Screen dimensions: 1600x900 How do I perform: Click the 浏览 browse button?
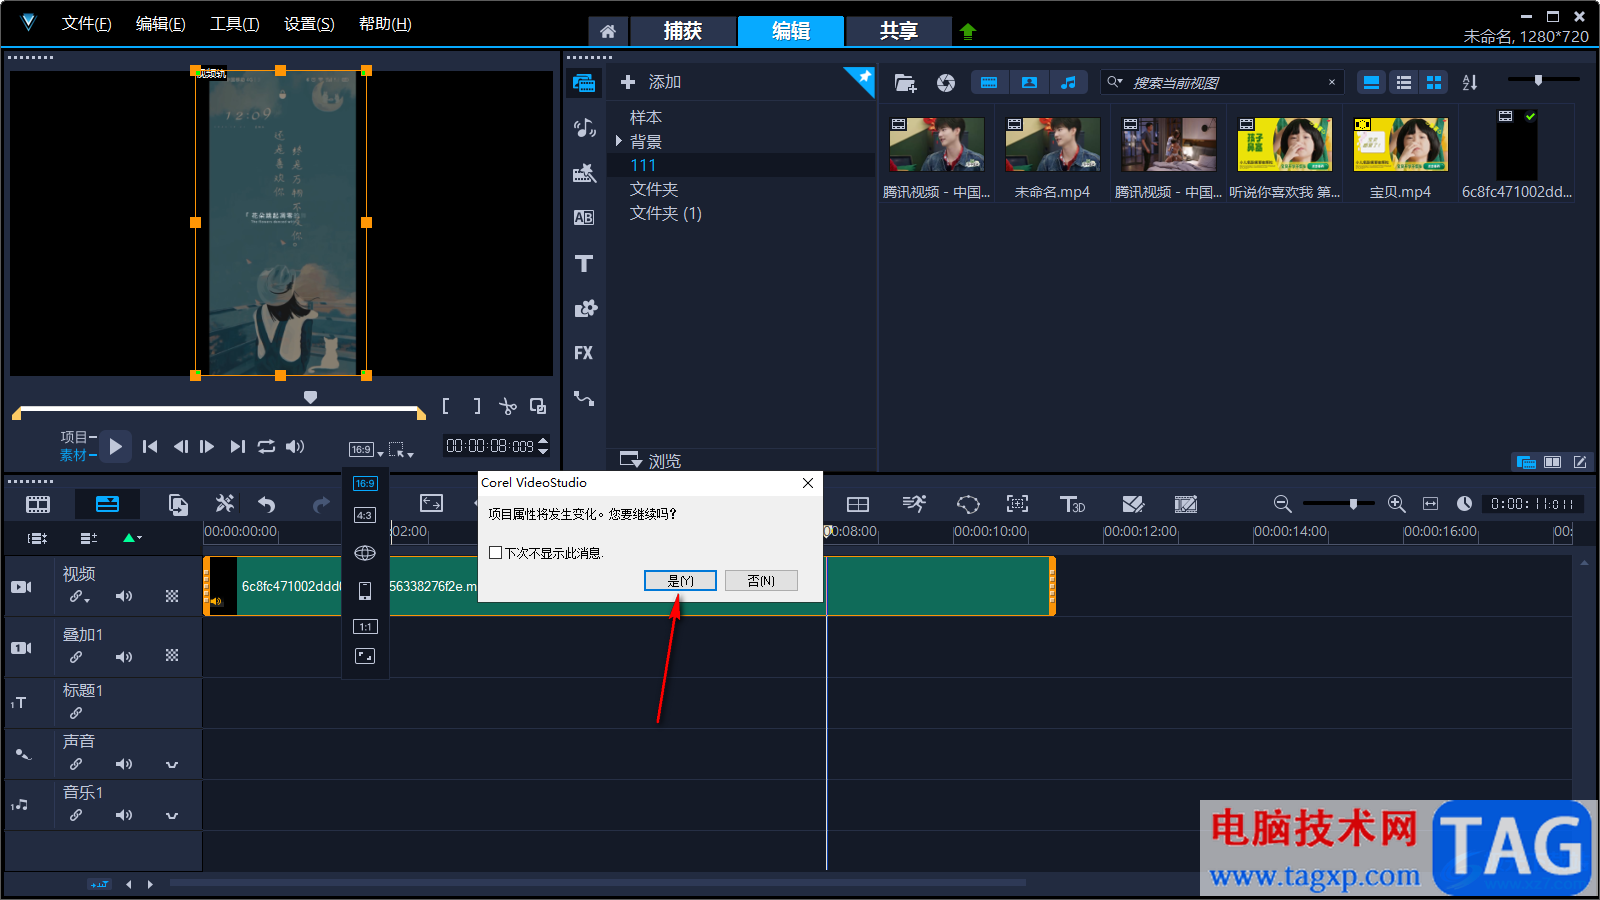pyautogui.click(x=650, y=461)
